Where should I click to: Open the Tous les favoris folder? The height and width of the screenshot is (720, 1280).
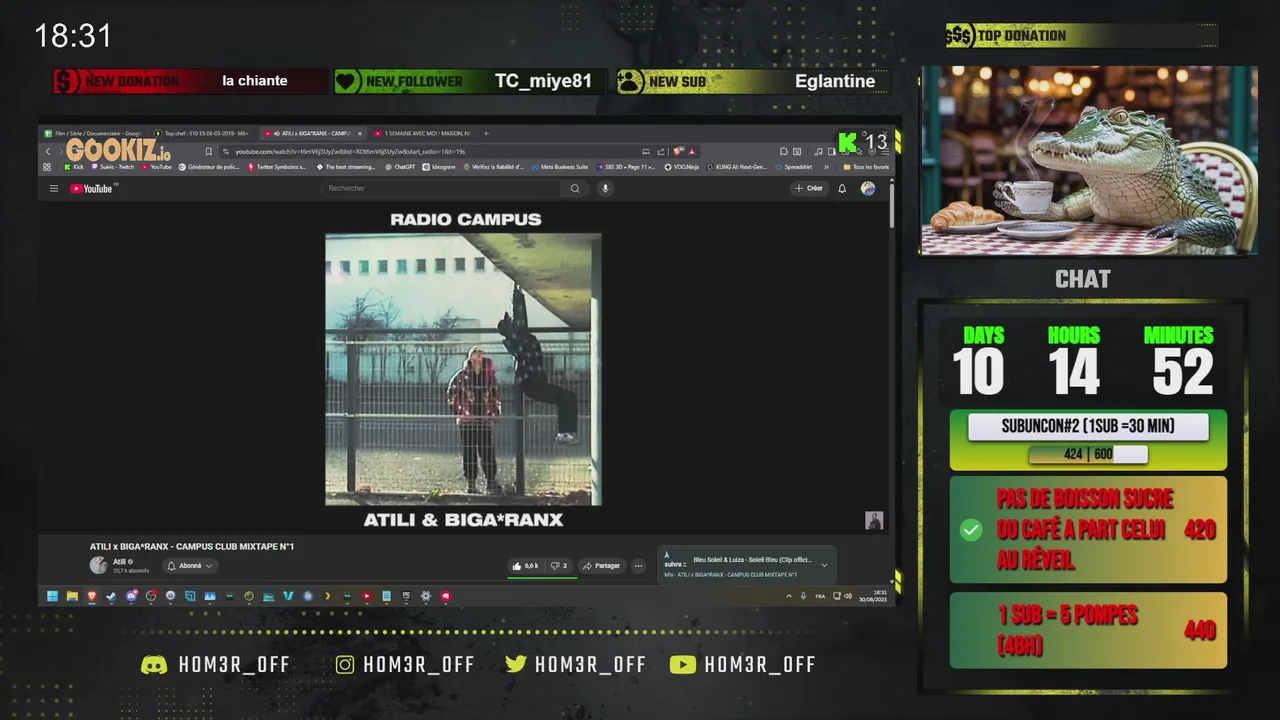click(x=866, y=167)
